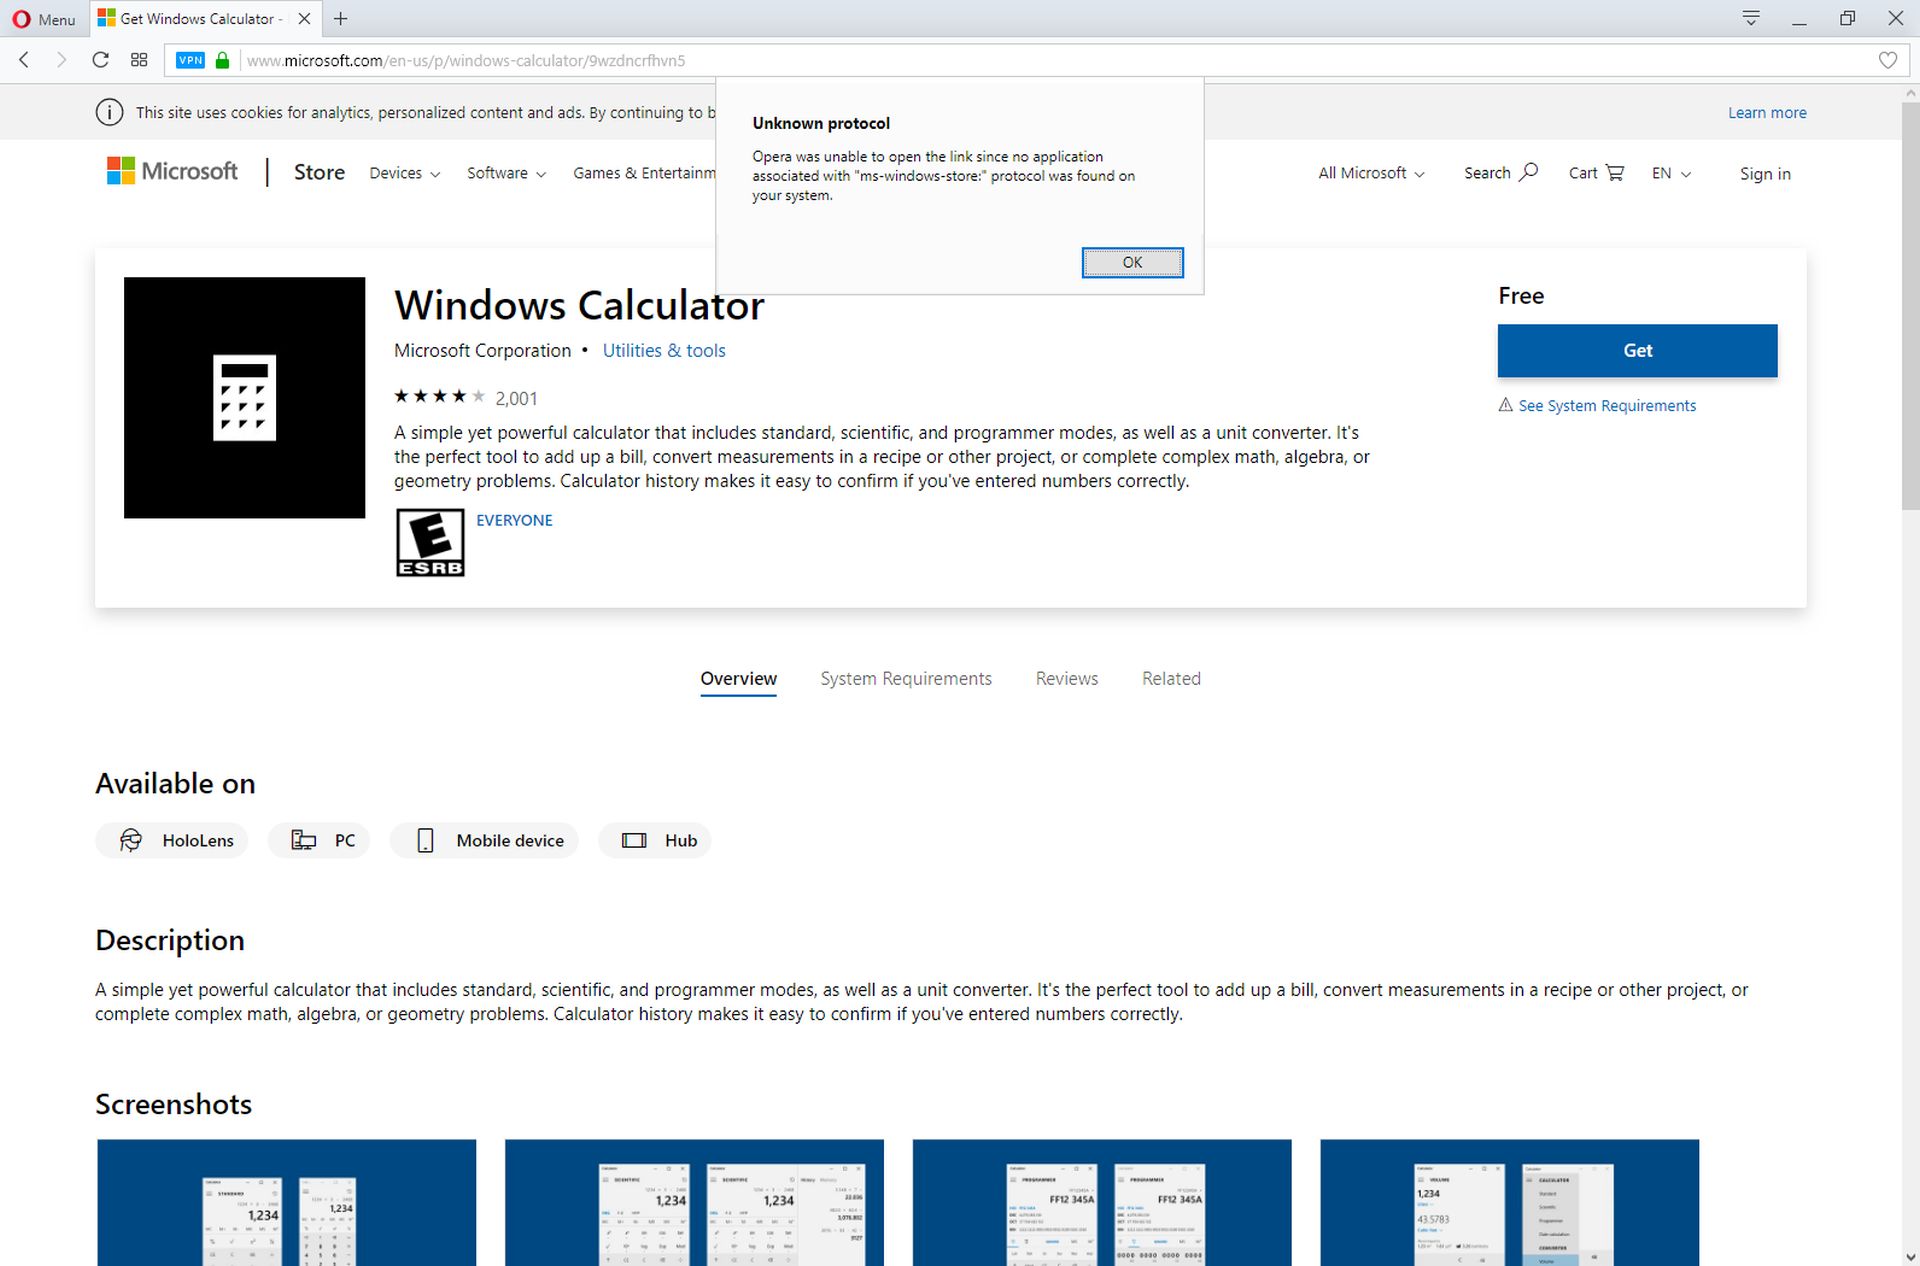
Task: Click the Windows Calculator title heading
Action: coord(579,305)
